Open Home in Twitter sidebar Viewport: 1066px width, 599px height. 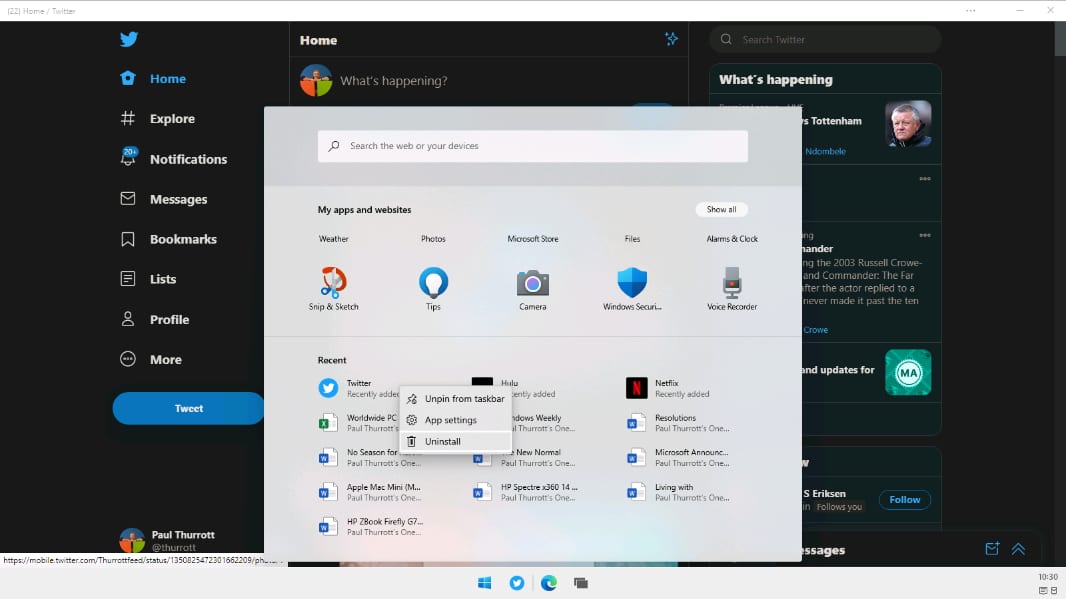point(153,78)
